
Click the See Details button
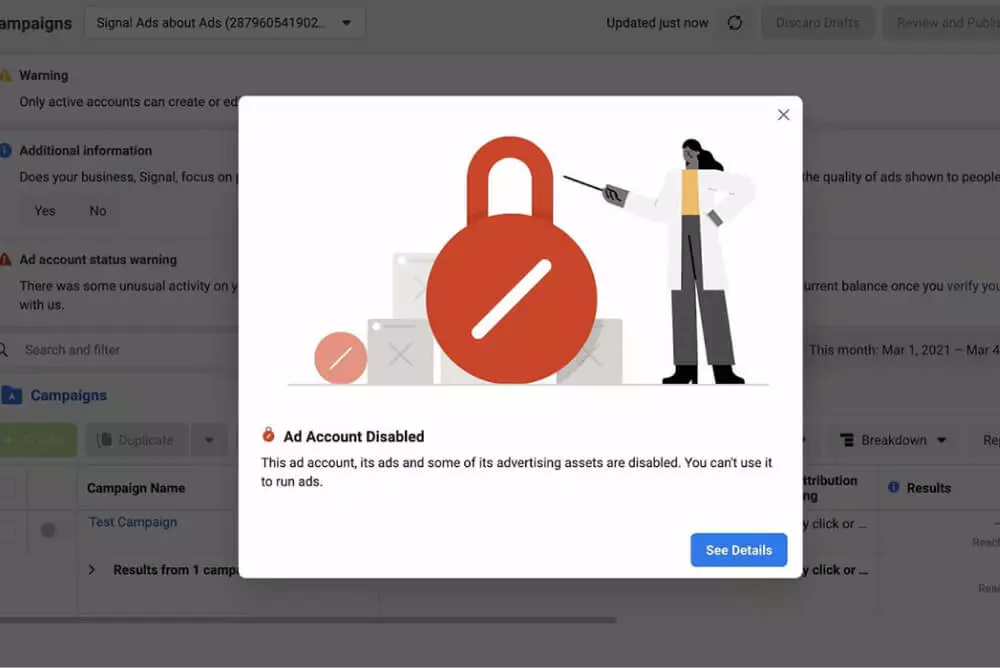[x=738, y=550]
